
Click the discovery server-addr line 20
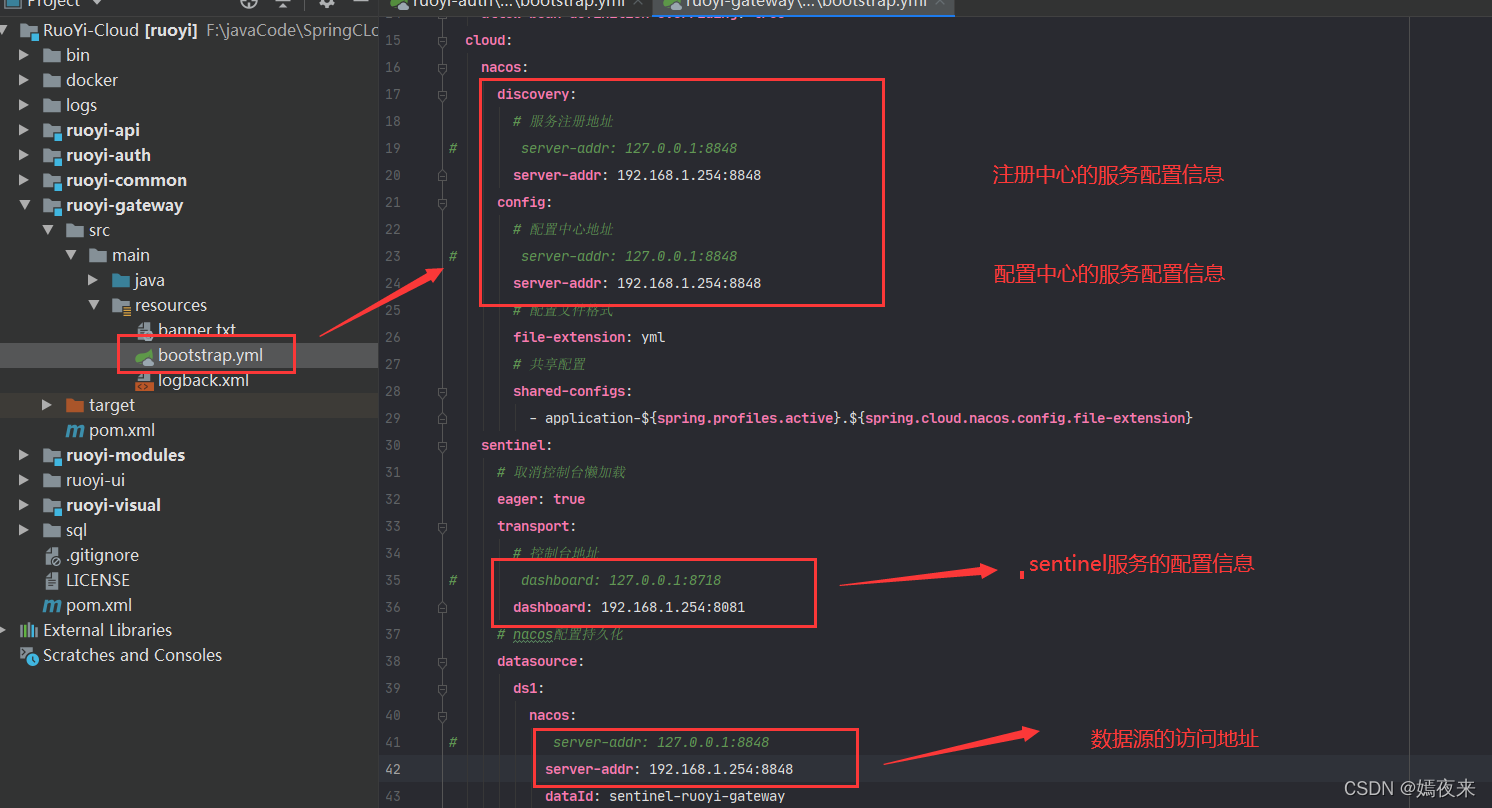tap(637, 176)
